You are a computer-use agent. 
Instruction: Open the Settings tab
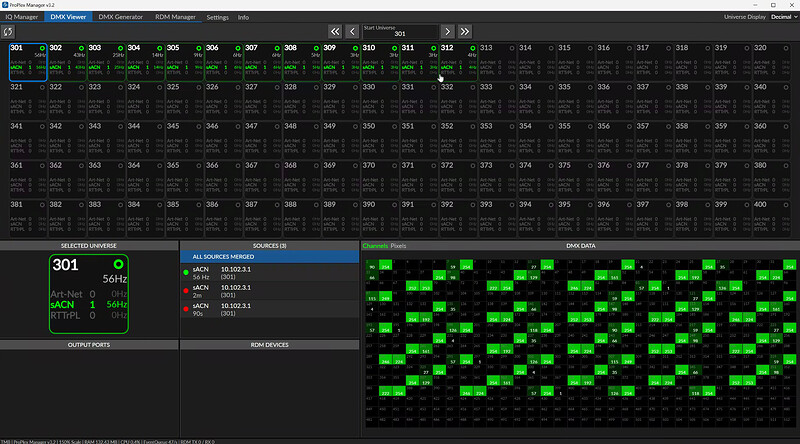point(217,17)
